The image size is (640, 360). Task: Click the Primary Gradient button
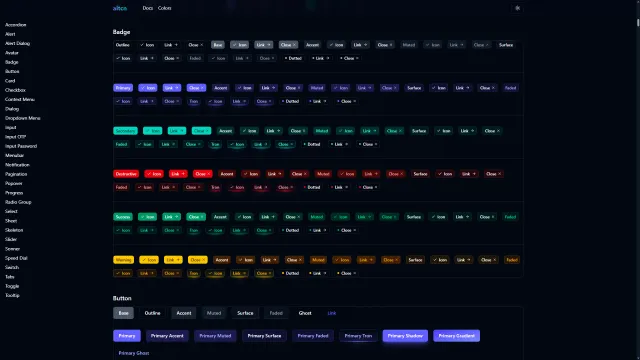(456, 336)
